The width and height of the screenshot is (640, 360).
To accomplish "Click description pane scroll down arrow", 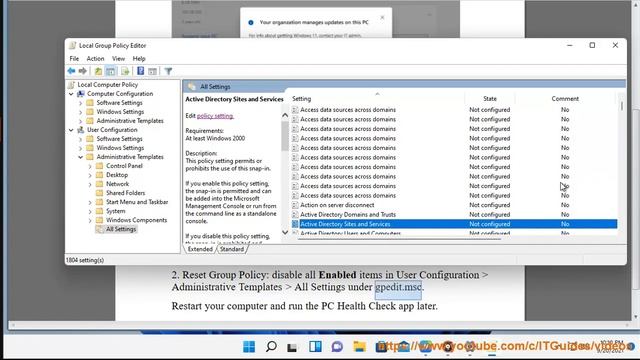I will tap(285, 232).
